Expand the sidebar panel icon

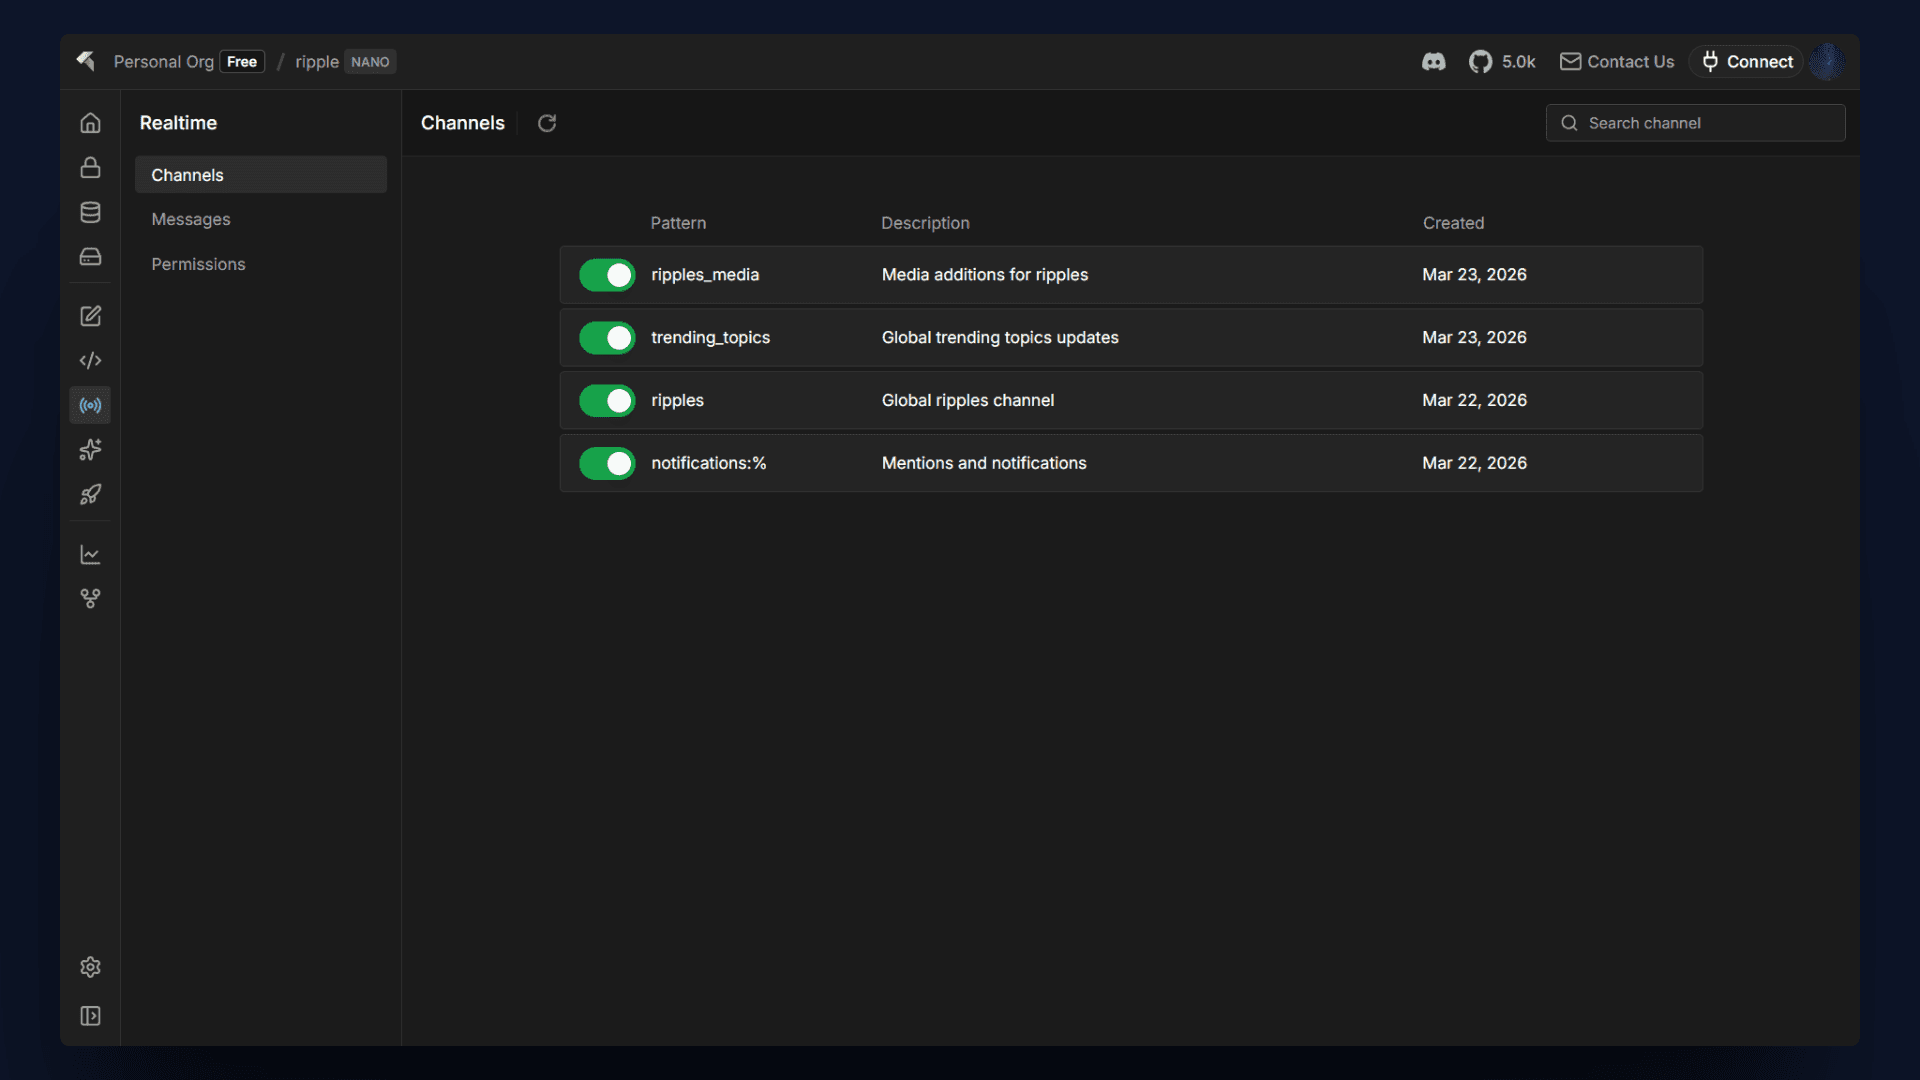pyautogui.click(x=90, y=1016)
